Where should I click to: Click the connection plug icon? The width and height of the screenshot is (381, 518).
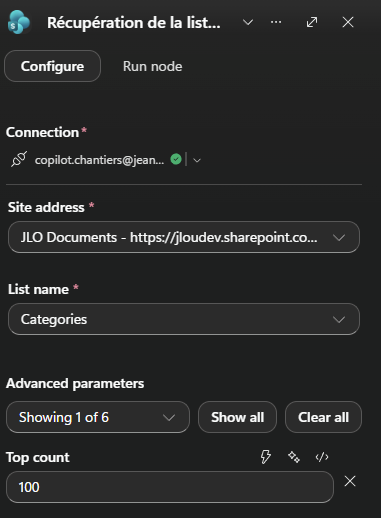click(x=19, y=159)
